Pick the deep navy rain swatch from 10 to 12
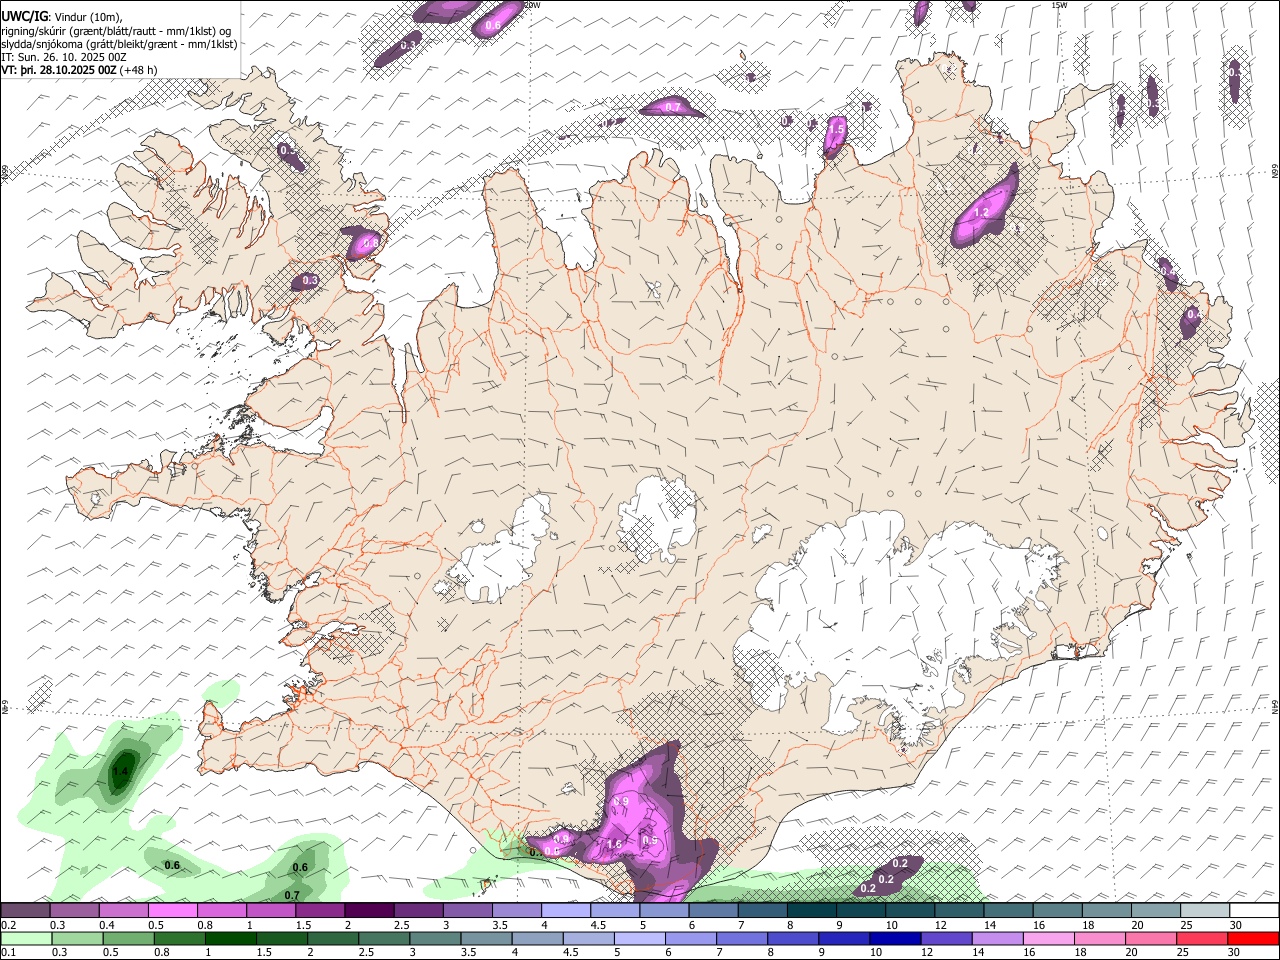The height and width of the screenshot is (960, 1280). pyautogui.click(x=897, y=938)
